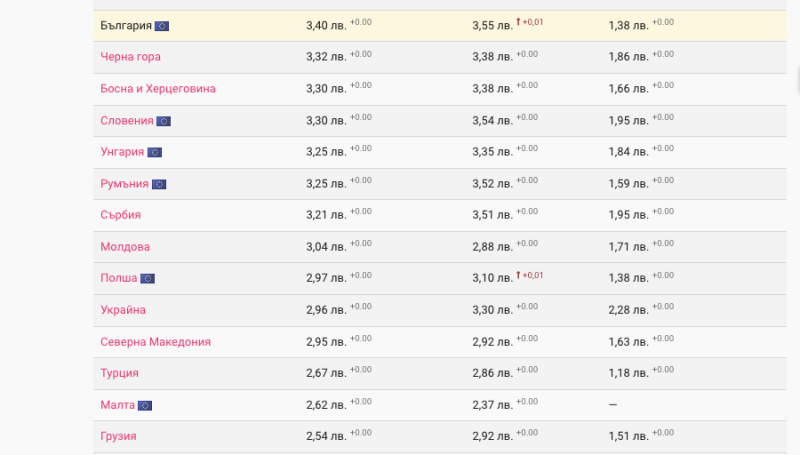This screenshot has width=800, height=455.
Task: Open the Грузия link
Action: click(118, 436)
